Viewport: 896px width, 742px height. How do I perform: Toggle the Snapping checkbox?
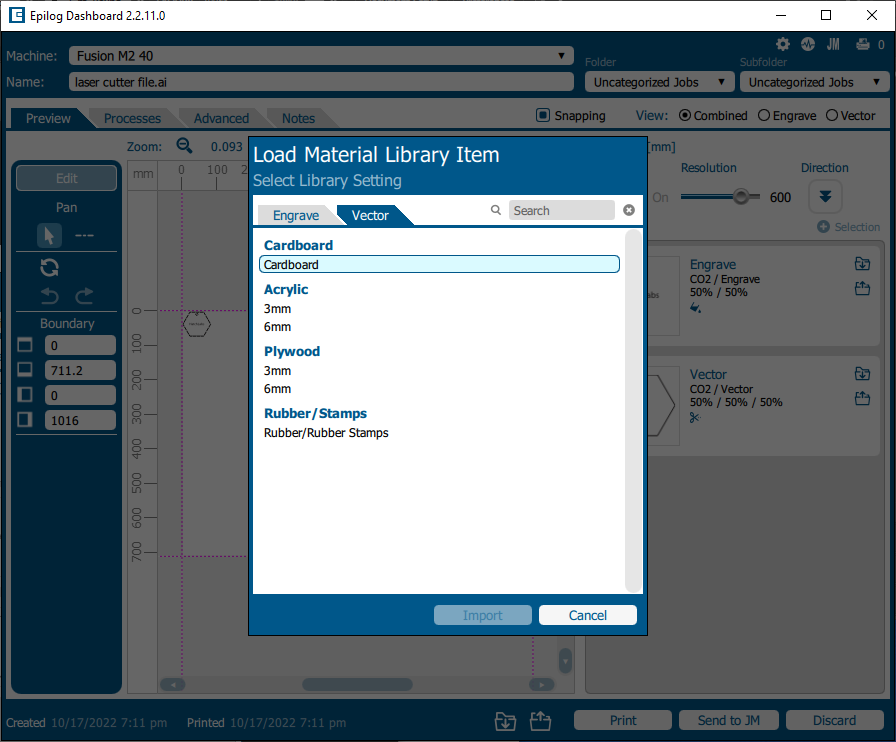[543, 116]
